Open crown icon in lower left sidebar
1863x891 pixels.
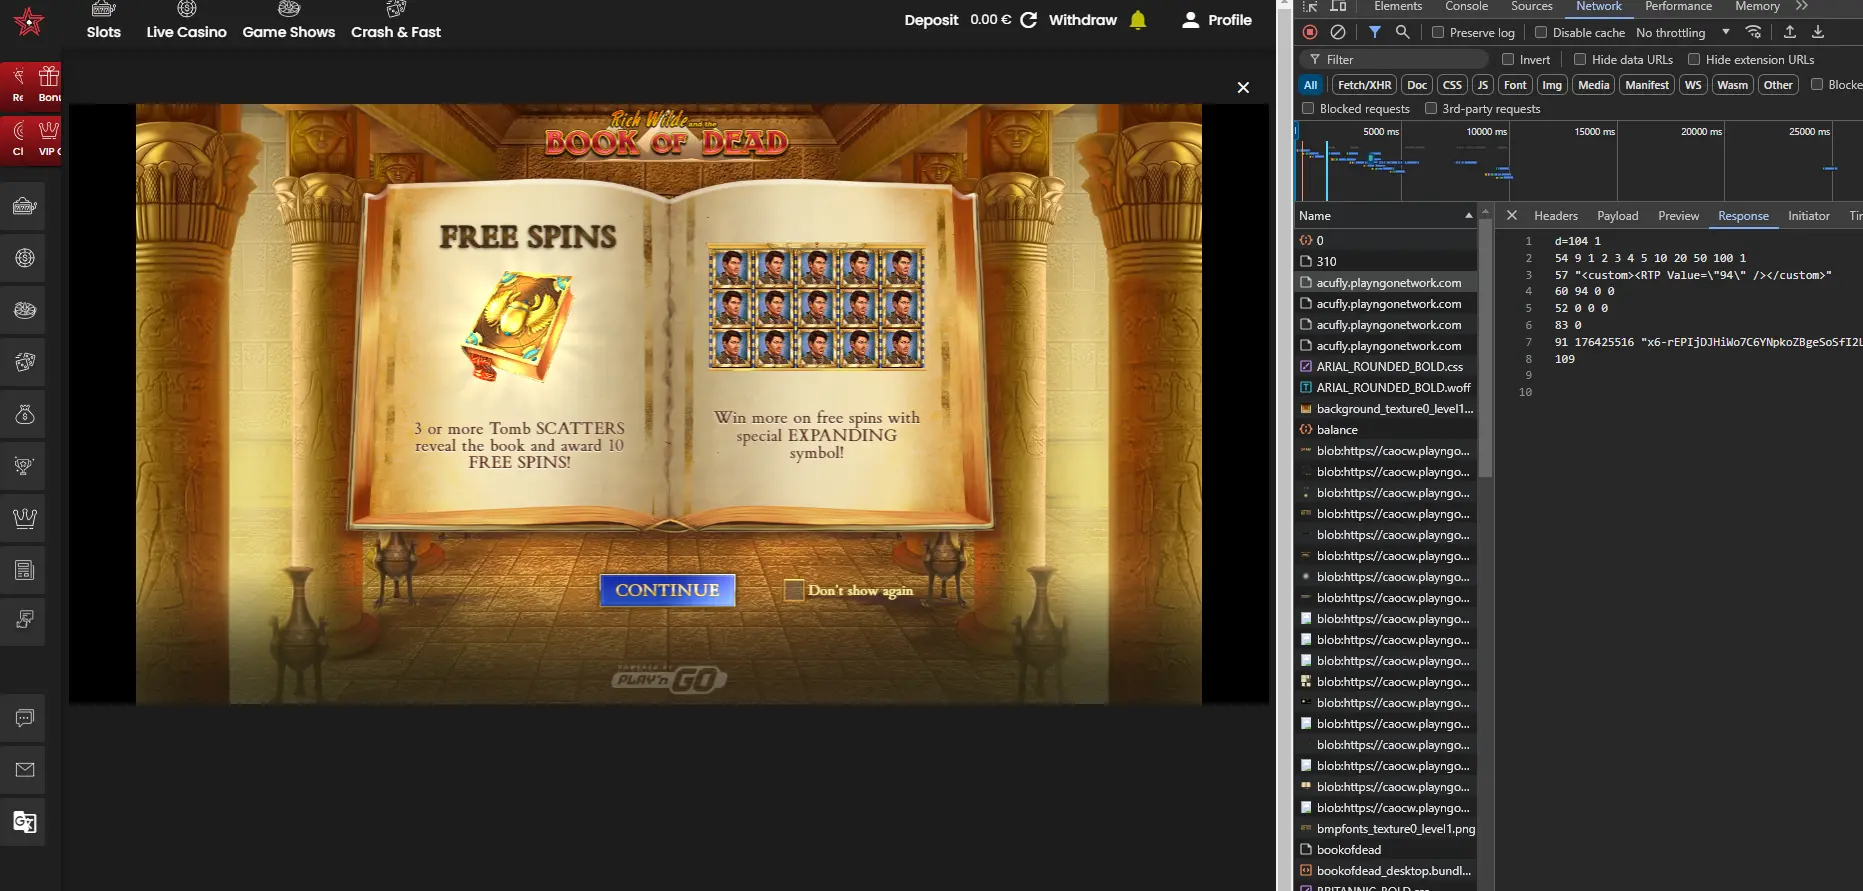[24, 518]
